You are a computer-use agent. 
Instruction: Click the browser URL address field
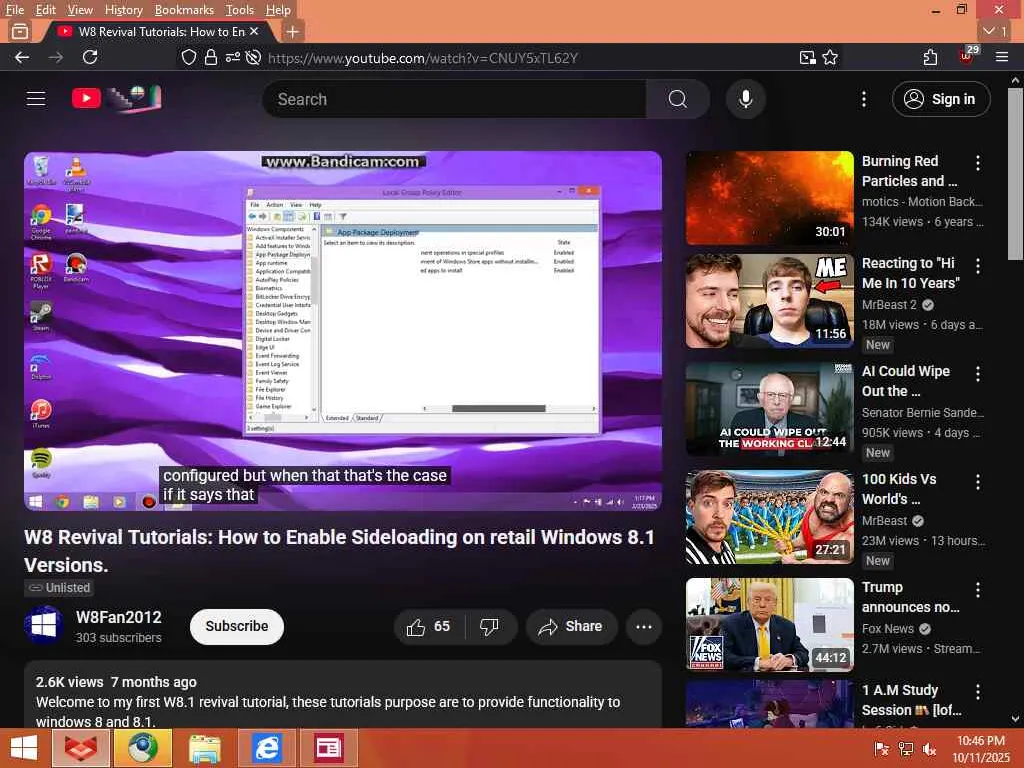pyautogui.click(x=423, y=58)
